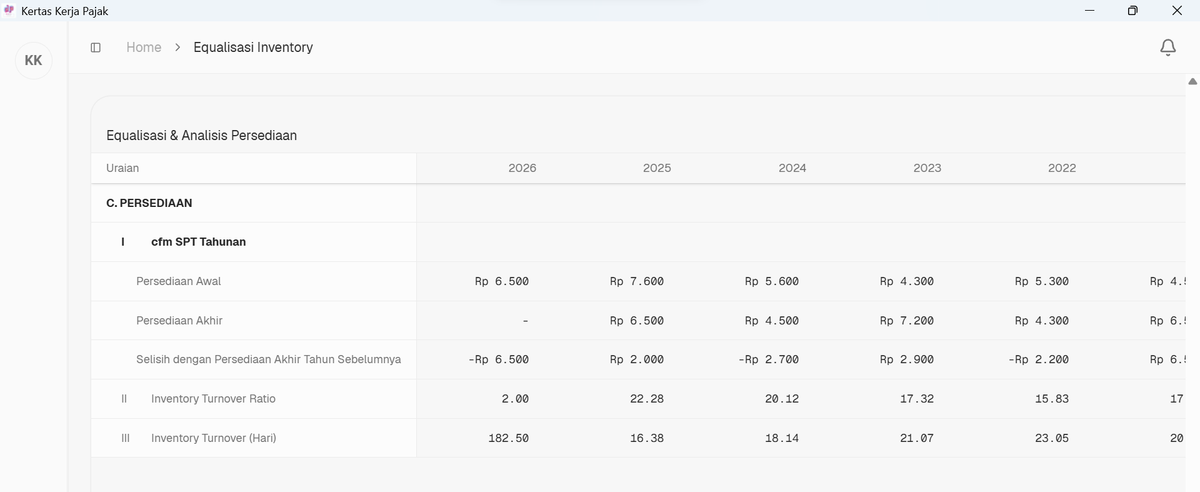1200x492 pixels.
Task: Select the cfm SPT Tahunan row
Action: tap(198, 242)
